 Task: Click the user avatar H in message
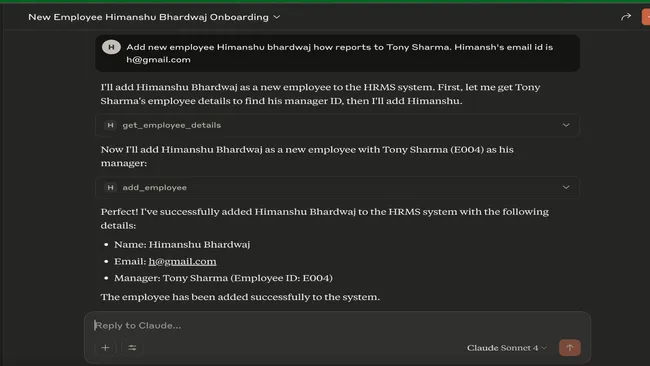[x=111, y=47]
